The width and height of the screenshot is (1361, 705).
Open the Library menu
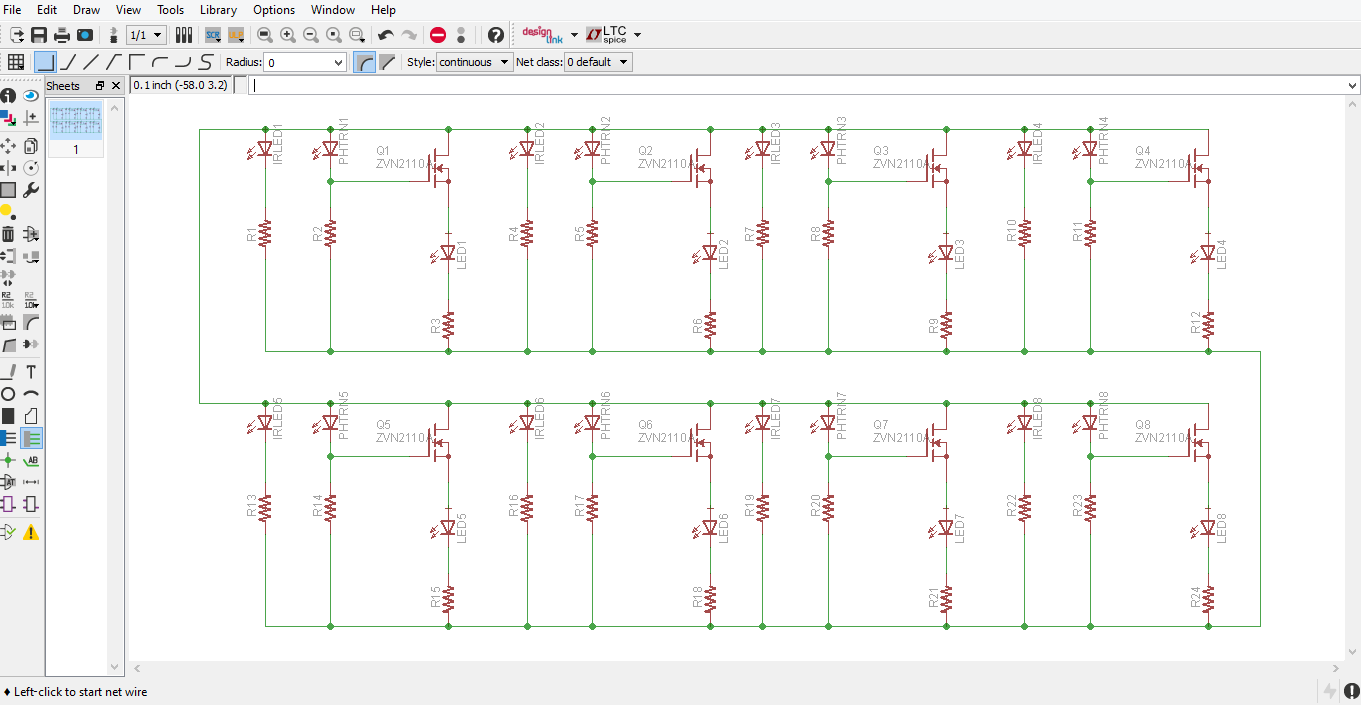point(218,10)
